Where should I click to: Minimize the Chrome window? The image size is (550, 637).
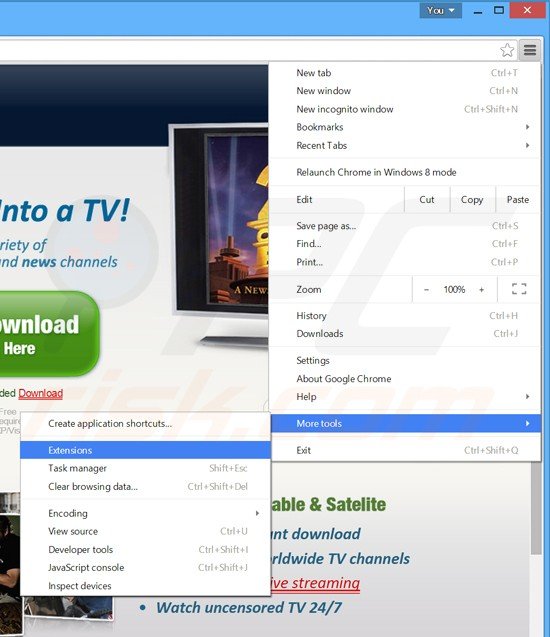[x=478, y=11]
